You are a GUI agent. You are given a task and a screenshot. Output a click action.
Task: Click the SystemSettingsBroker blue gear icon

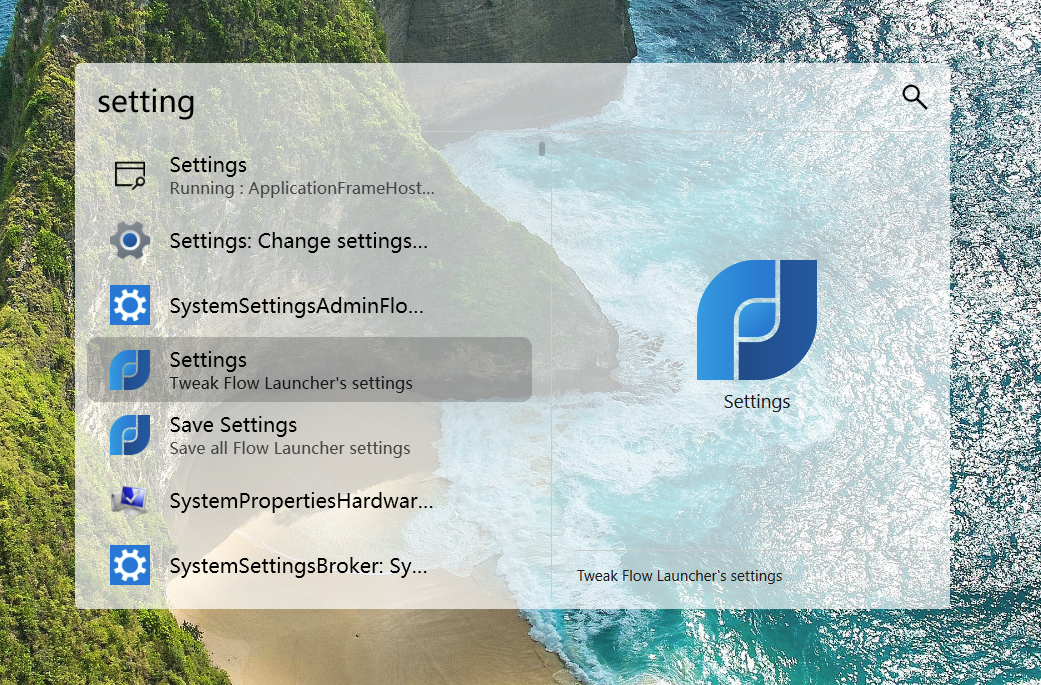(x=129, y=565)
